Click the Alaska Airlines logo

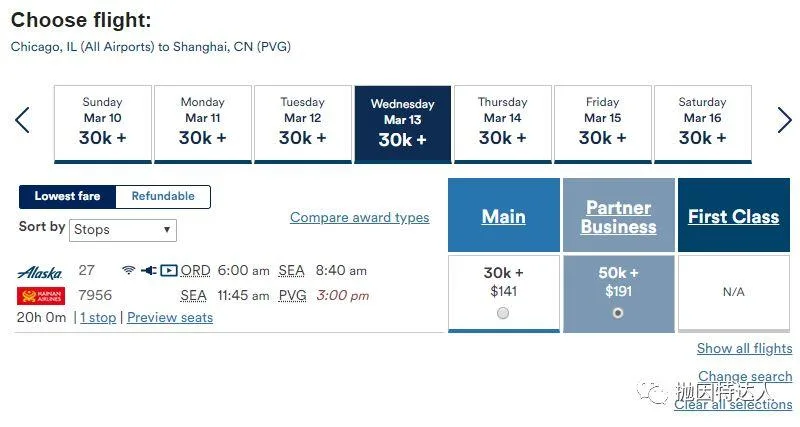[40, 271]
